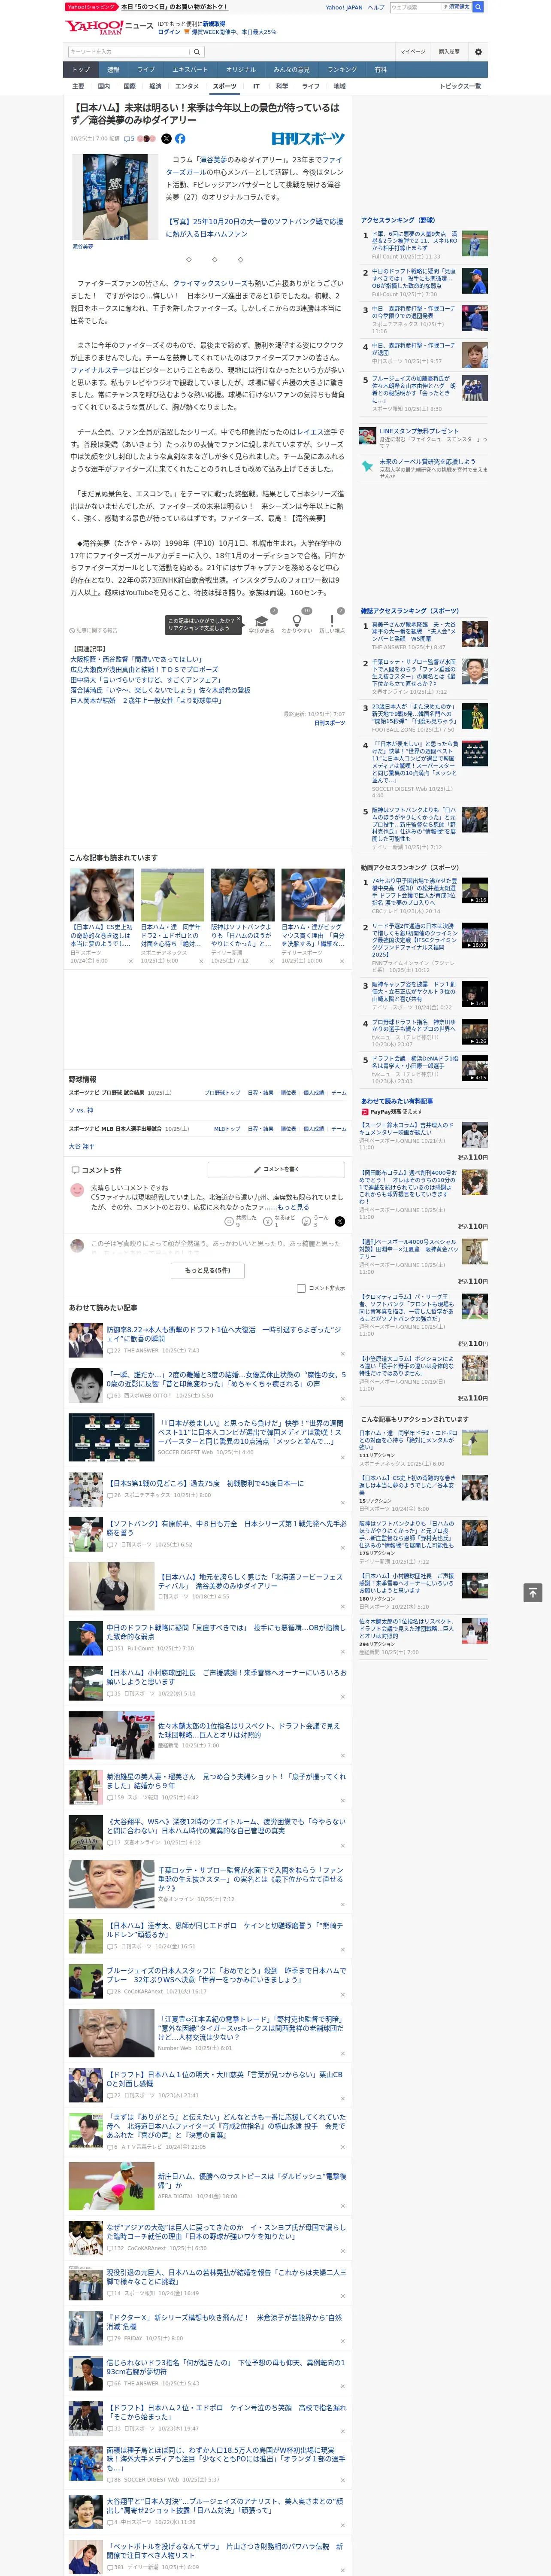Share the article on Facebook
The image size is (551, 2576).
tap(180, 139)
